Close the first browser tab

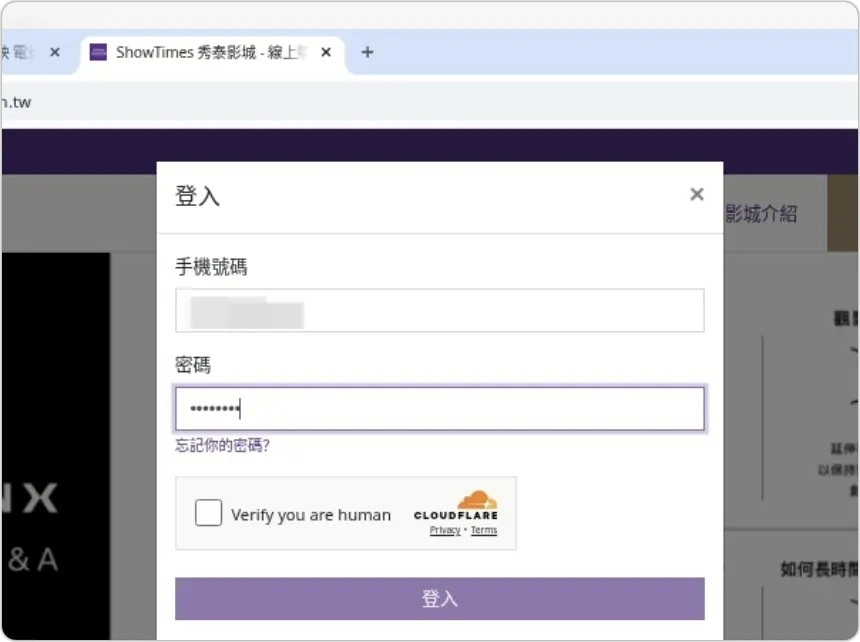[55, 52]
